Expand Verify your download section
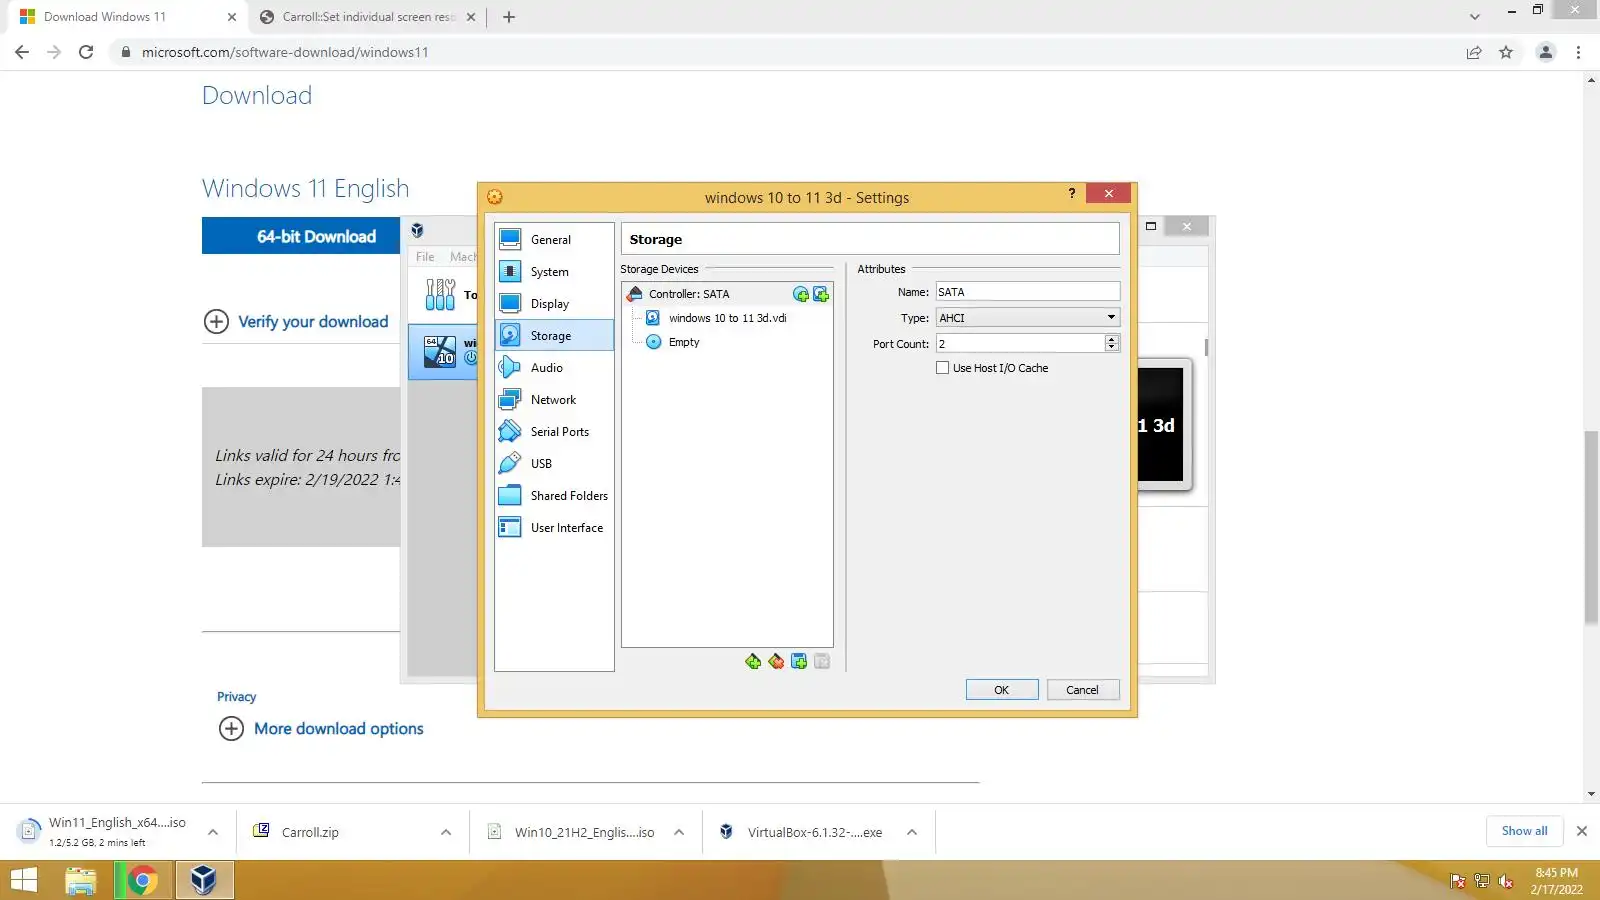The width and height of the screenshot is (1600, 900). (x=296, y=322)
